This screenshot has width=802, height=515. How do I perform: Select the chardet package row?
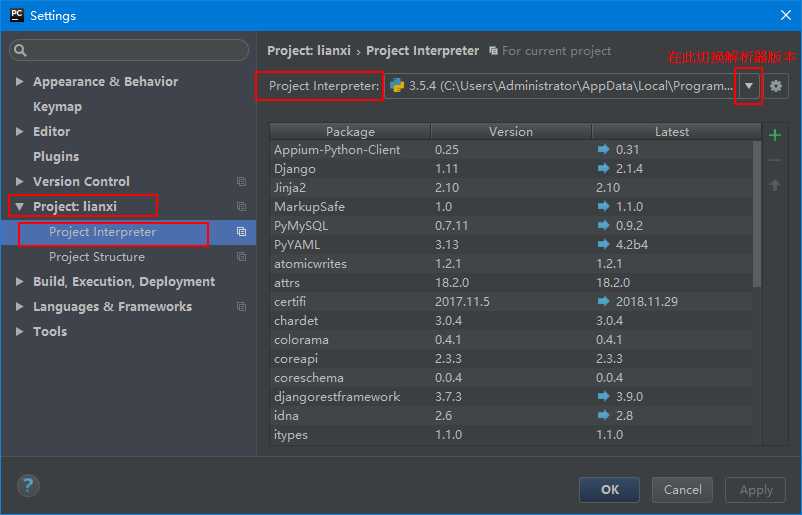pos(512,321)
